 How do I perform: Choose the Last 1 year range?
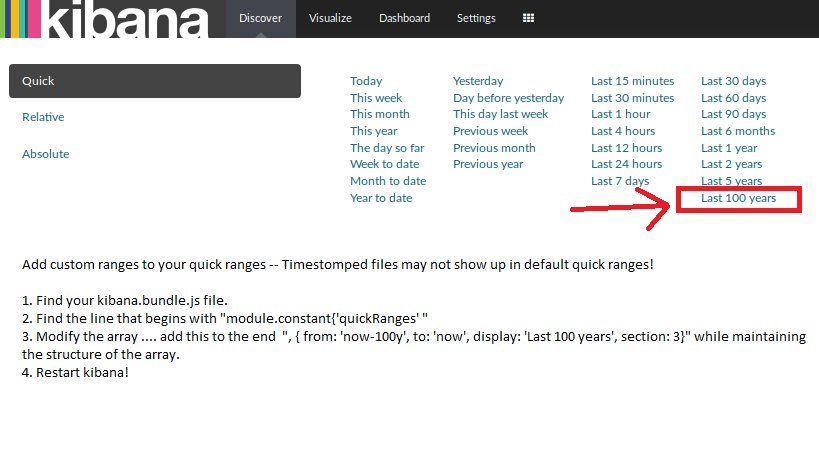point(729,148)
